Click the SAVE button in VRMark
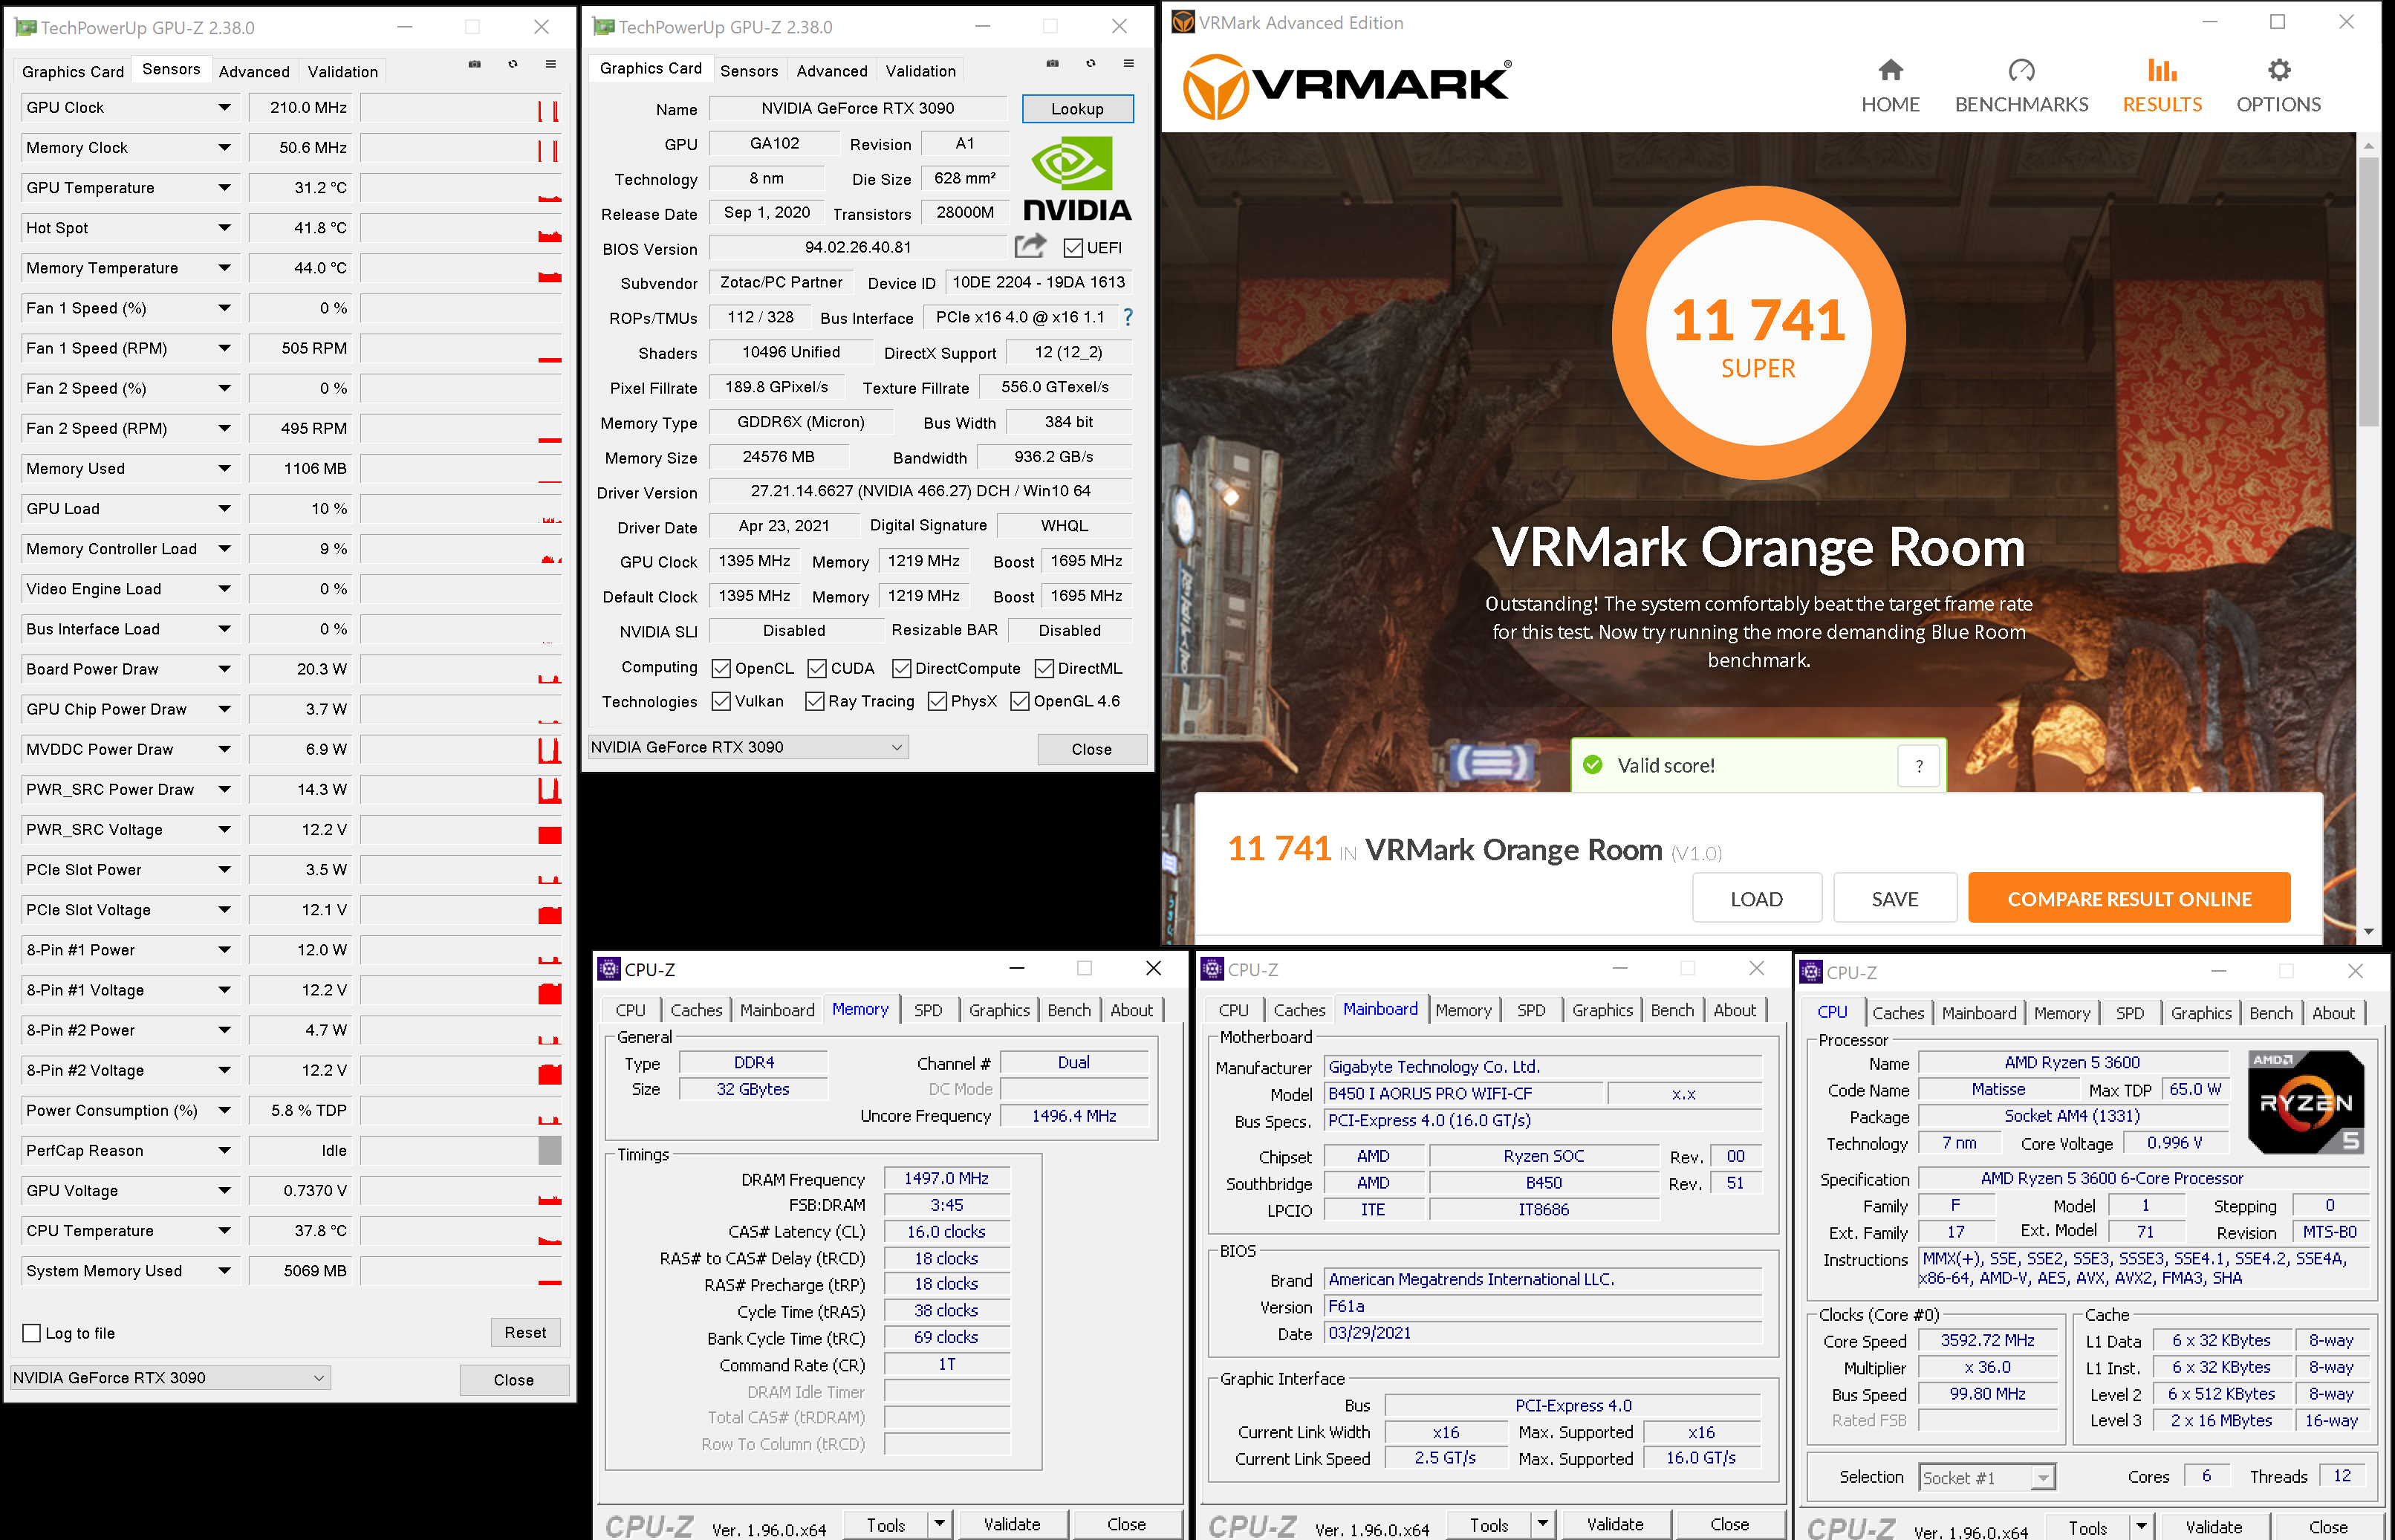The height and width of the screenshot is (1540, 2395). click(1894, 898)
